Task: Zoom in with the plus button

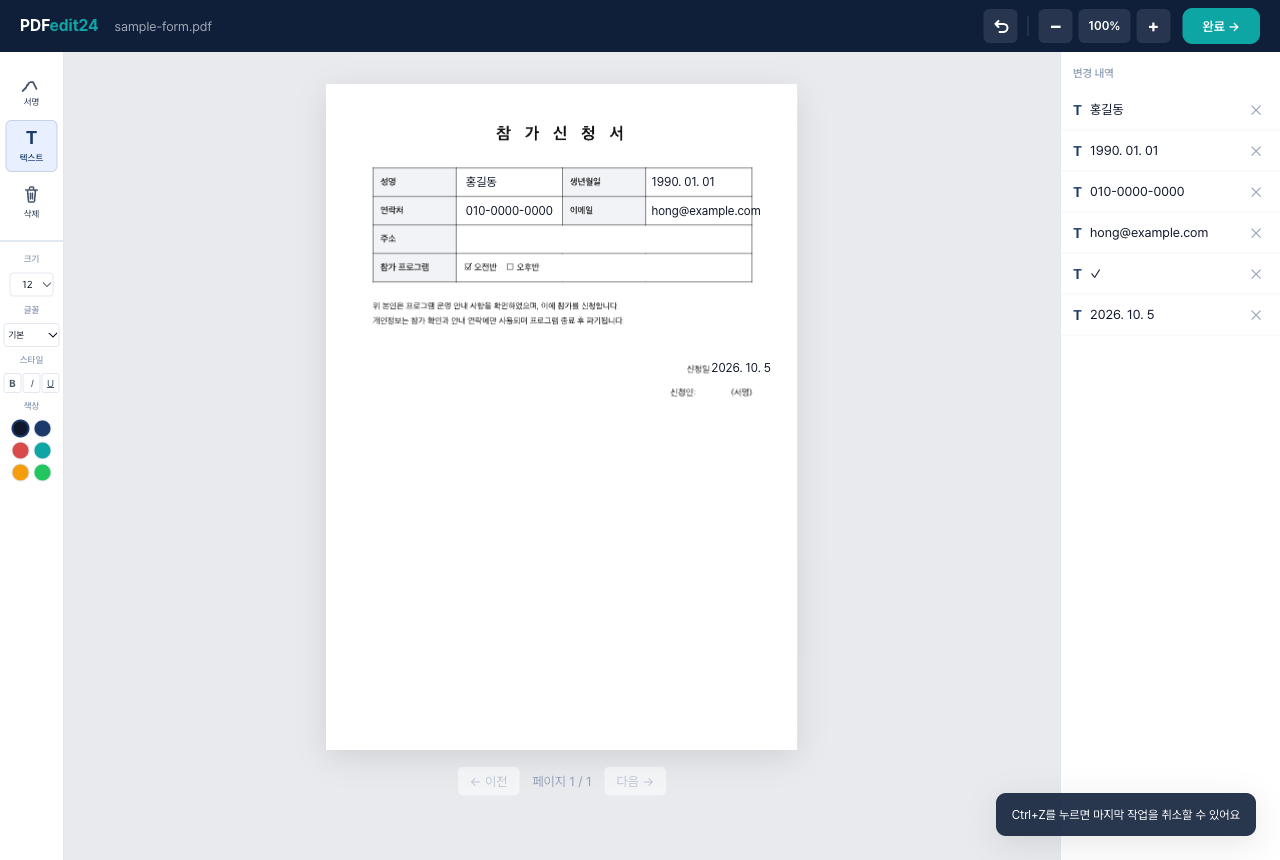Action: 1153,26
